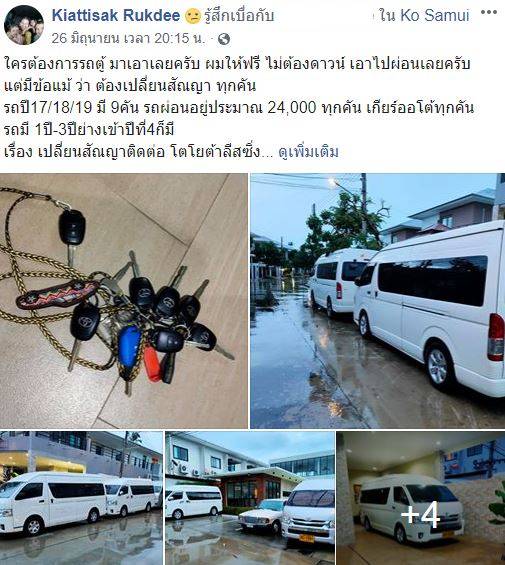Click the yellow license plate on van

click(307, 538)
